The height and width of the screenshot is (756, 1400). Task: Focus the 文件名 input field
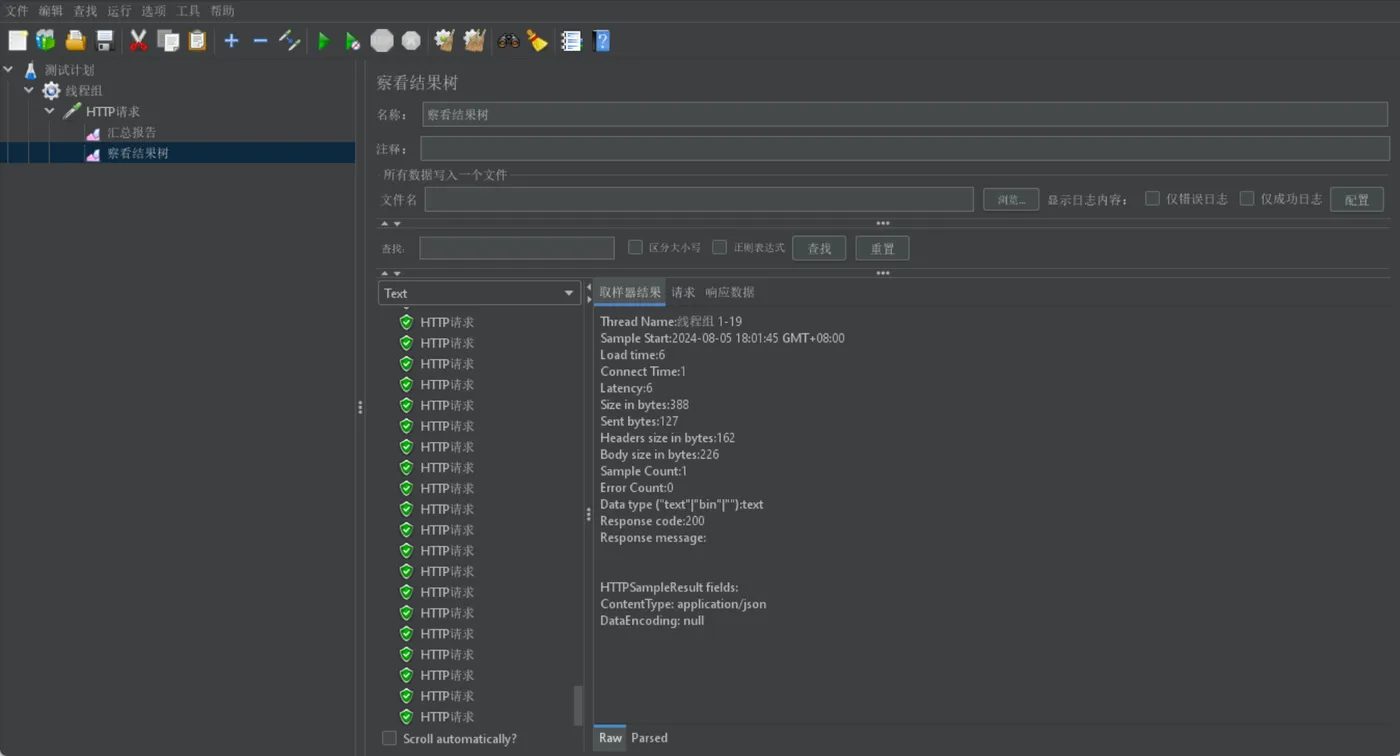point(699,199)
